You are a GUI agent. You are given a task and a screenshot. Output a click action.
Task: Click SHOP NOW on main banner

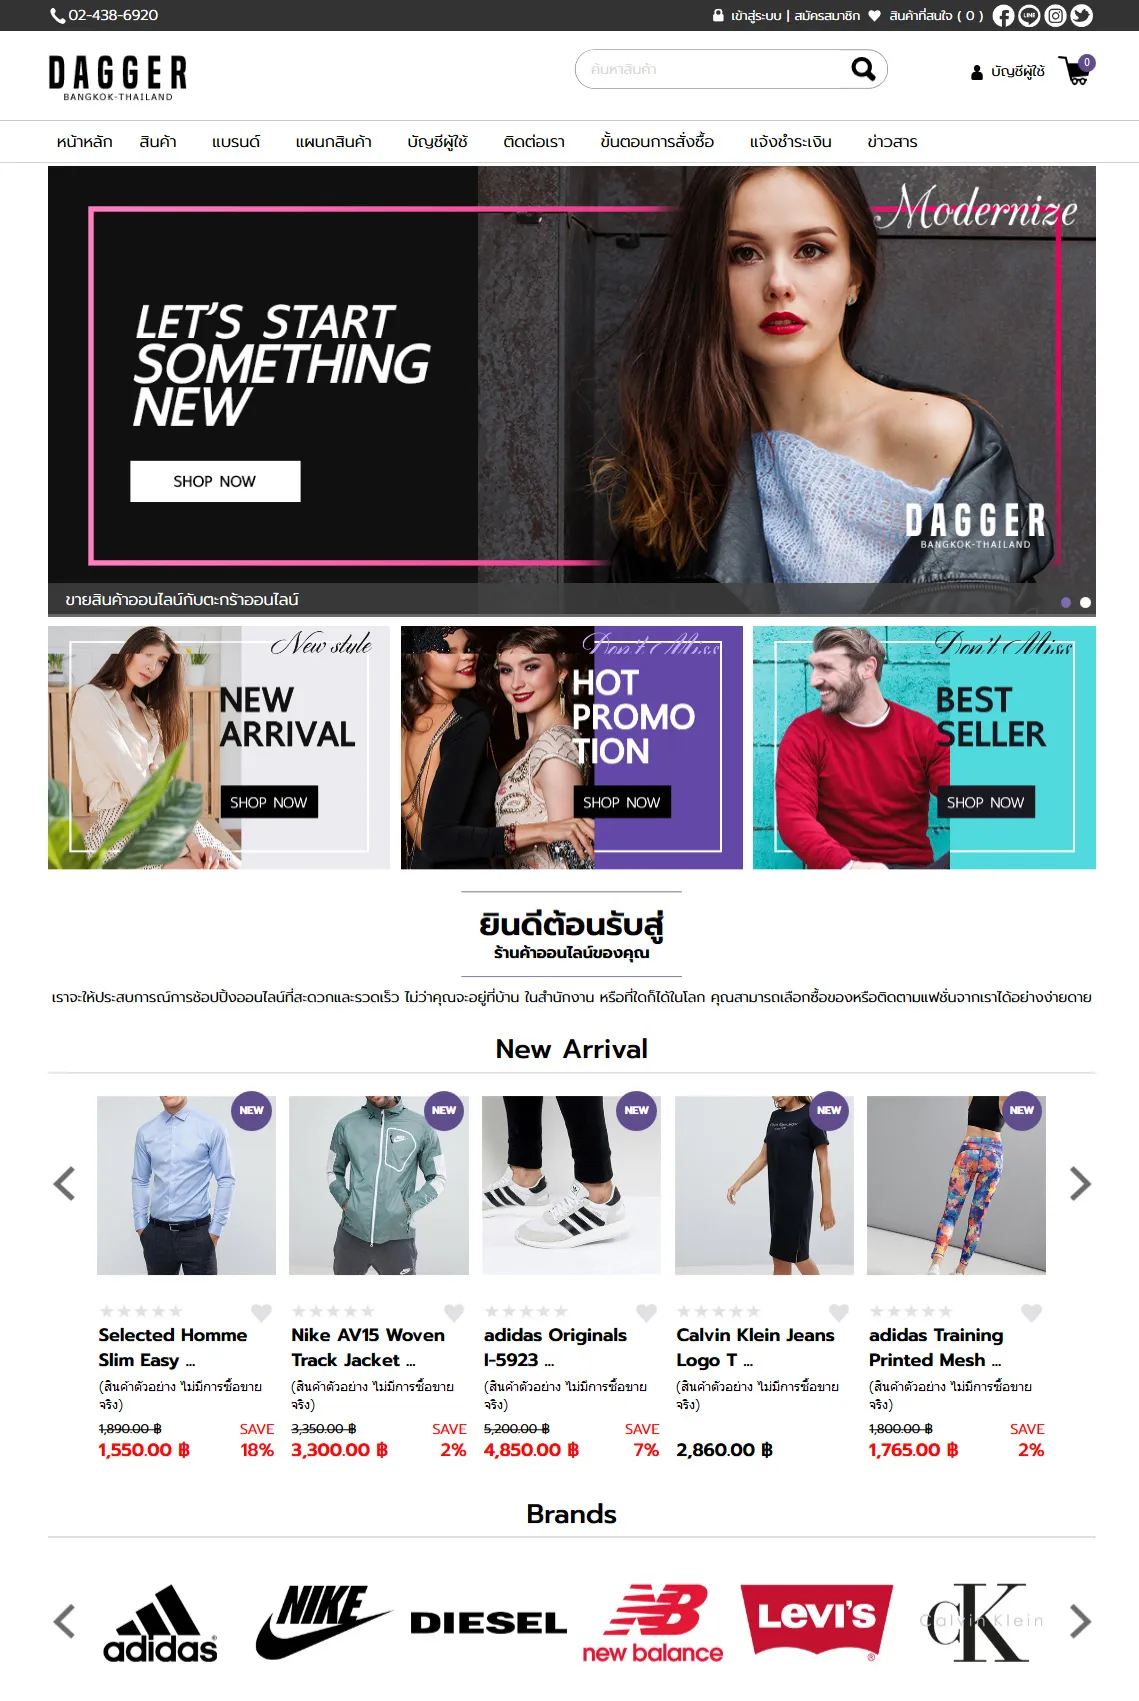[x=215, y=481]
